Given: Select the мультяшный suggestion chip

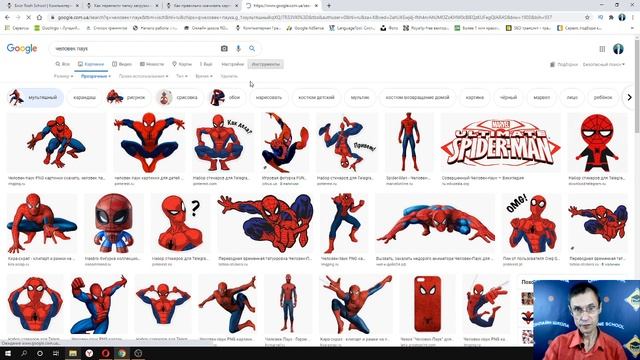Looking at the screenshot, I should pyautogui.click(x=35, y=98).
